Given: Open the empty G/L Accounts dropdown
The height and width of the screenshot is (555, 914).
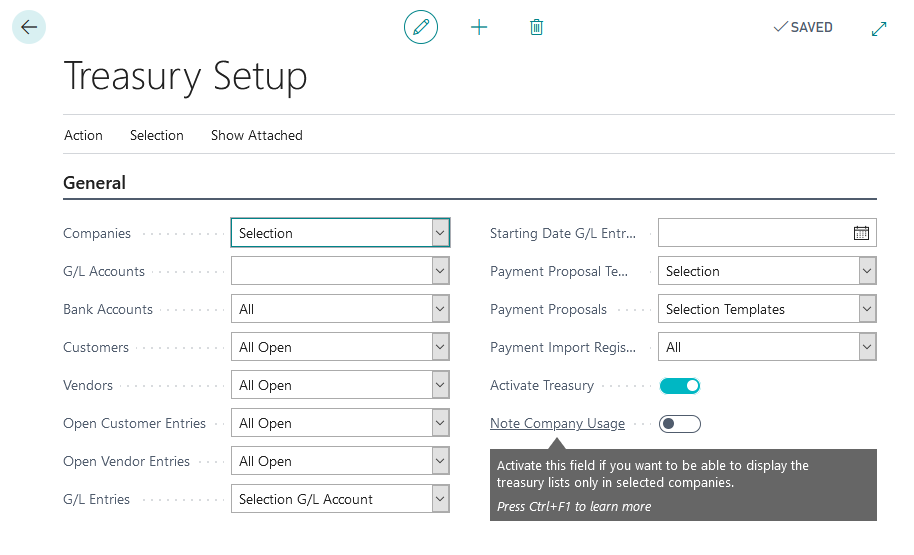Looking at the screenshot, I should 440,271.
